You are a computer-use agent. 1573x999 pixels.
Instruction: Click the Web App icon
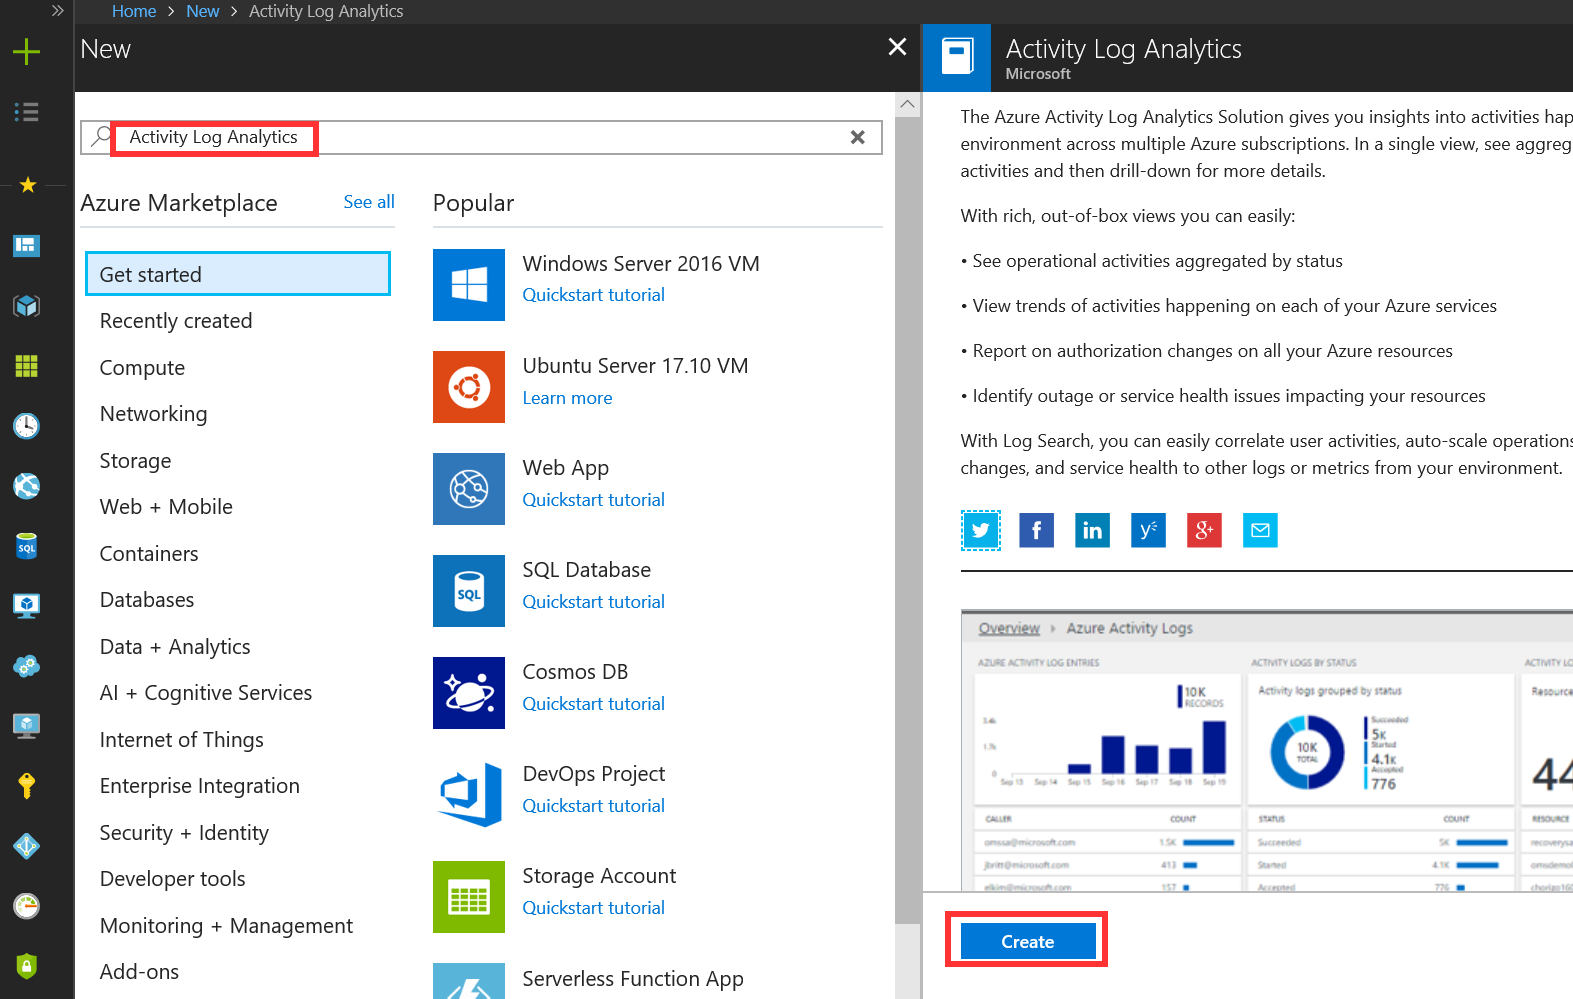tap(469, 489)
